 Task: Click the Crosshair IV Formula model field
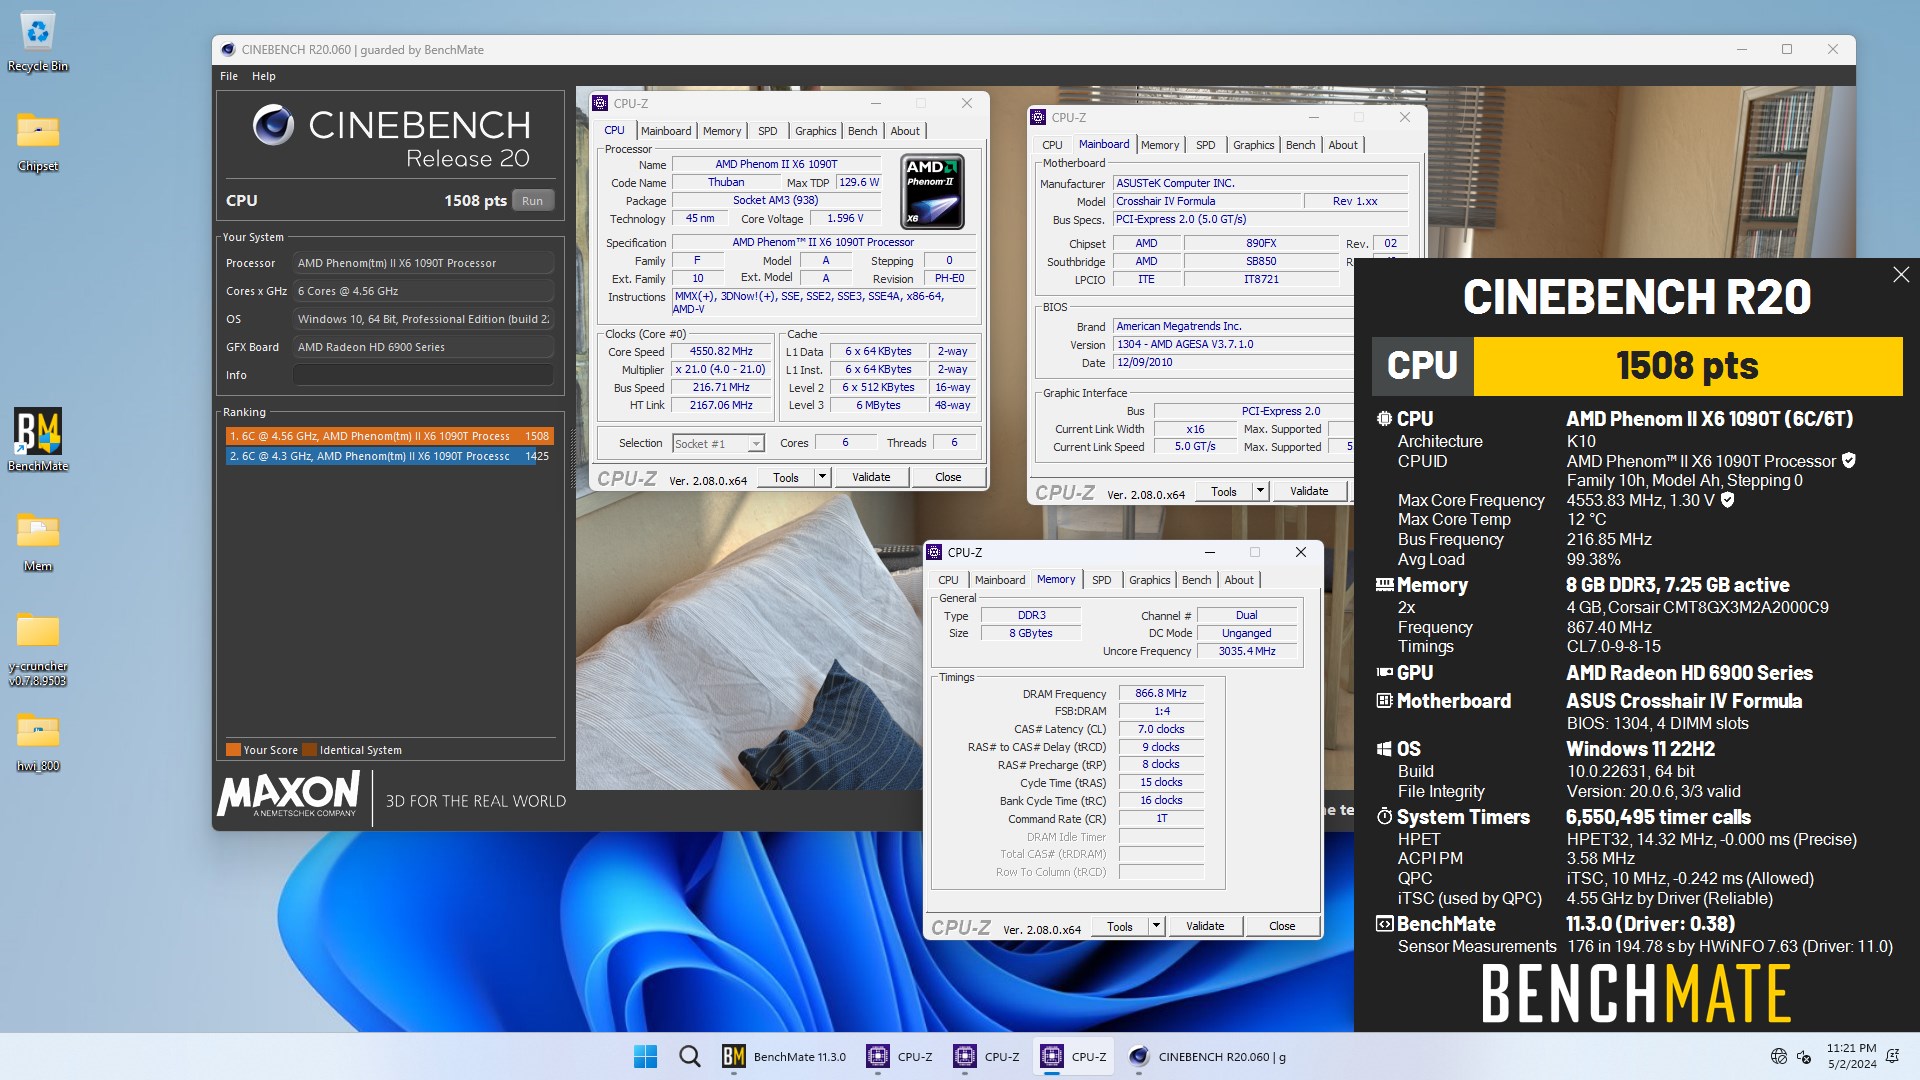click(x=1208, y=201)
